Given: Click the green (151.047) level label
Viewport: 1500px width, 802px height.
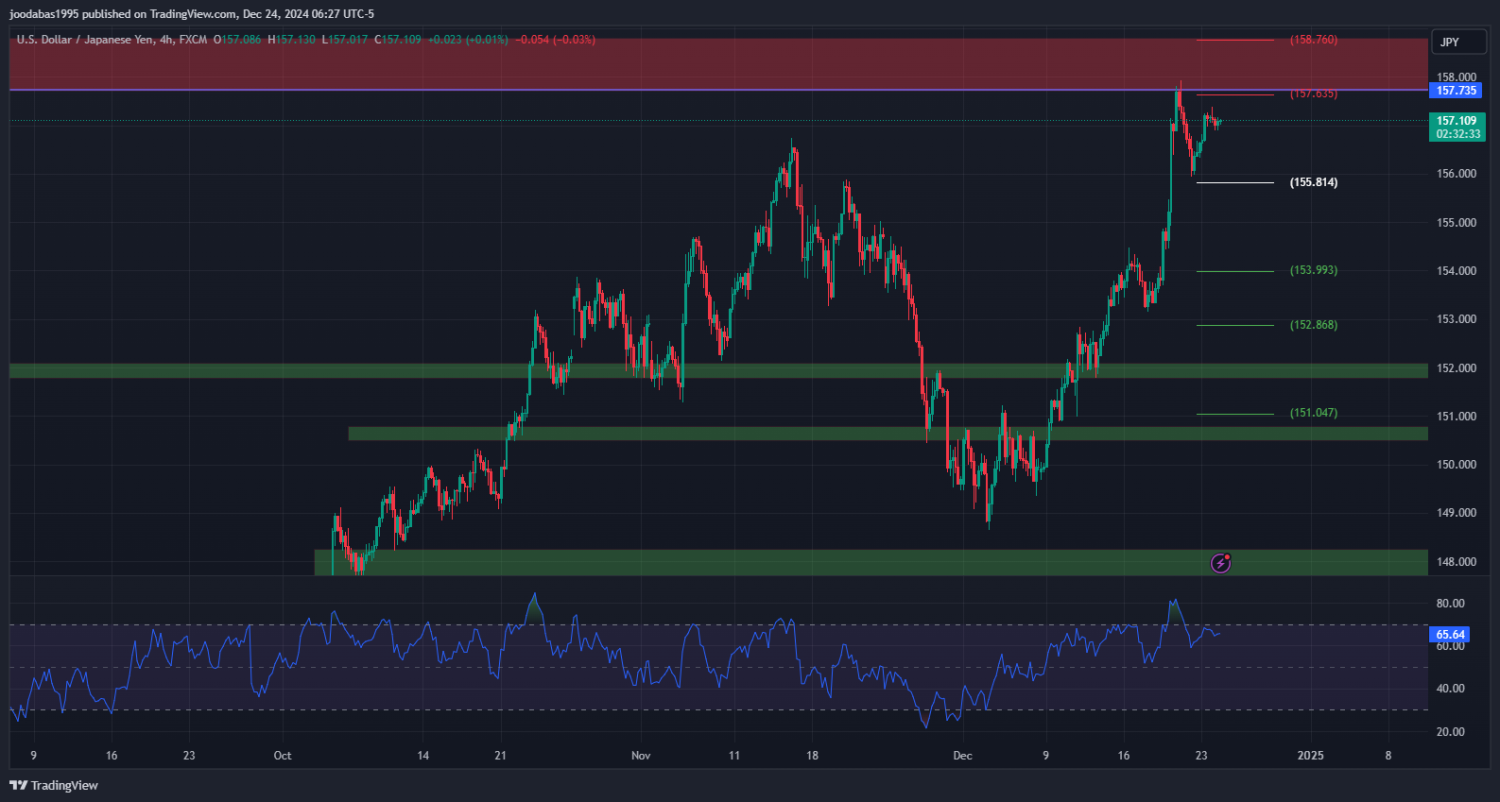Looking at the screenshot, I should (1313, 413).
